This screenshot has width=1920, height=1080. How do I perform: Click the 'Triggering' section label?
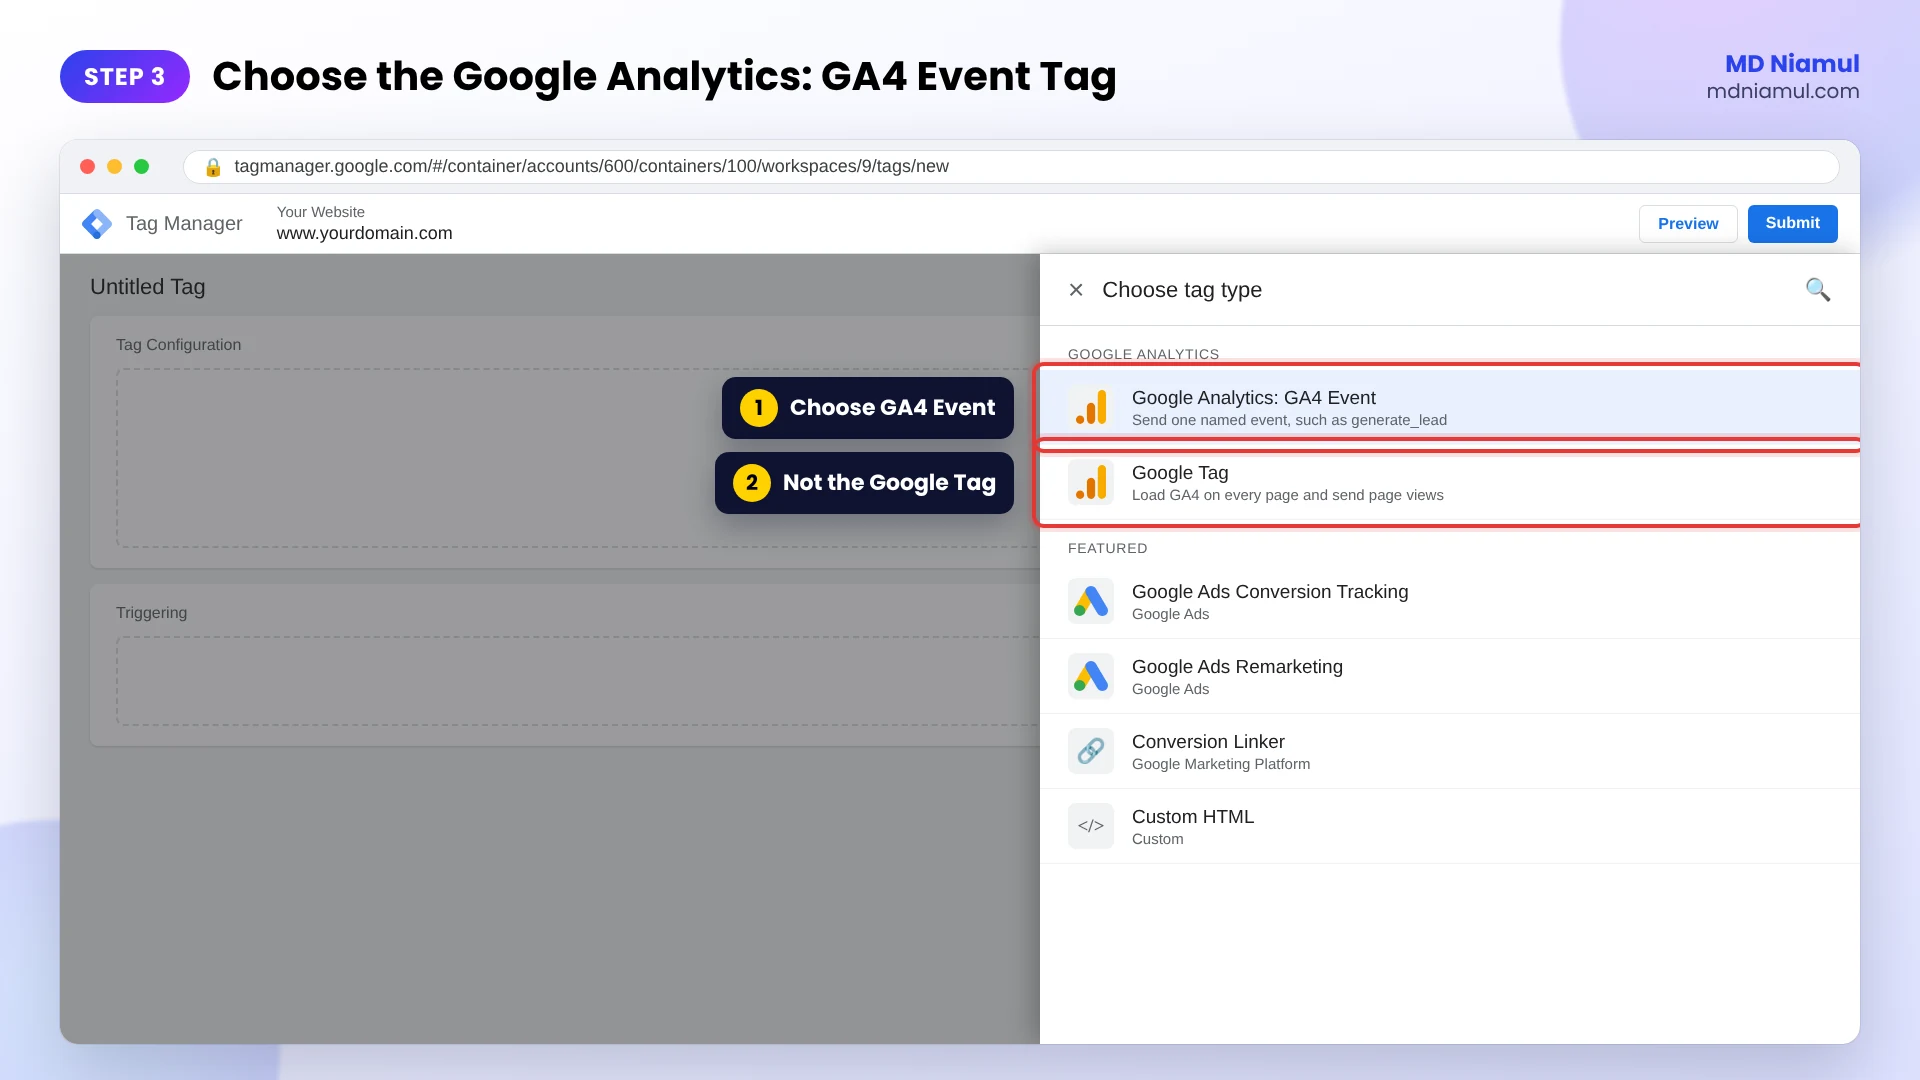point(152,613)
